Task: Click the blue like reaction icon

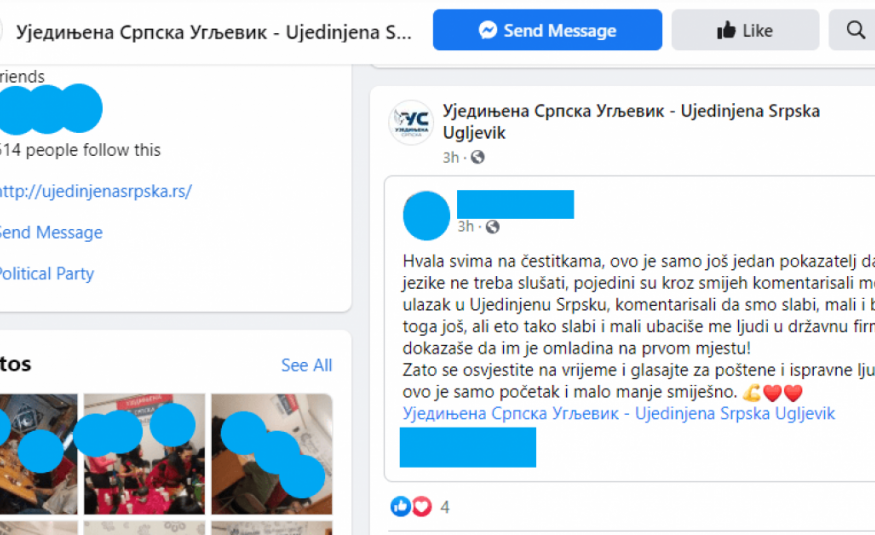Action: click(401, 506)
